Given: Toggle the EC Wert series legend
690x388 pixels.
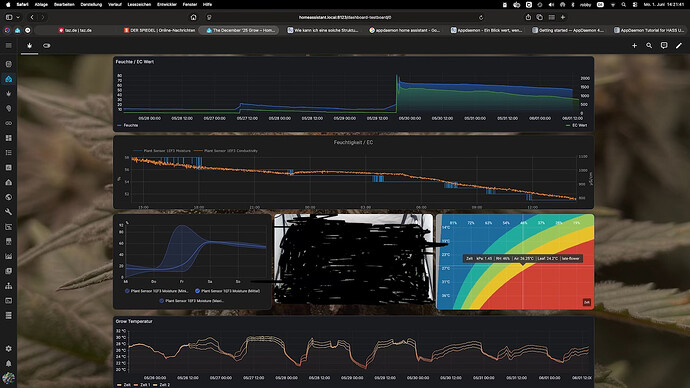Looking at the screenshot, I should click(576, 125).
